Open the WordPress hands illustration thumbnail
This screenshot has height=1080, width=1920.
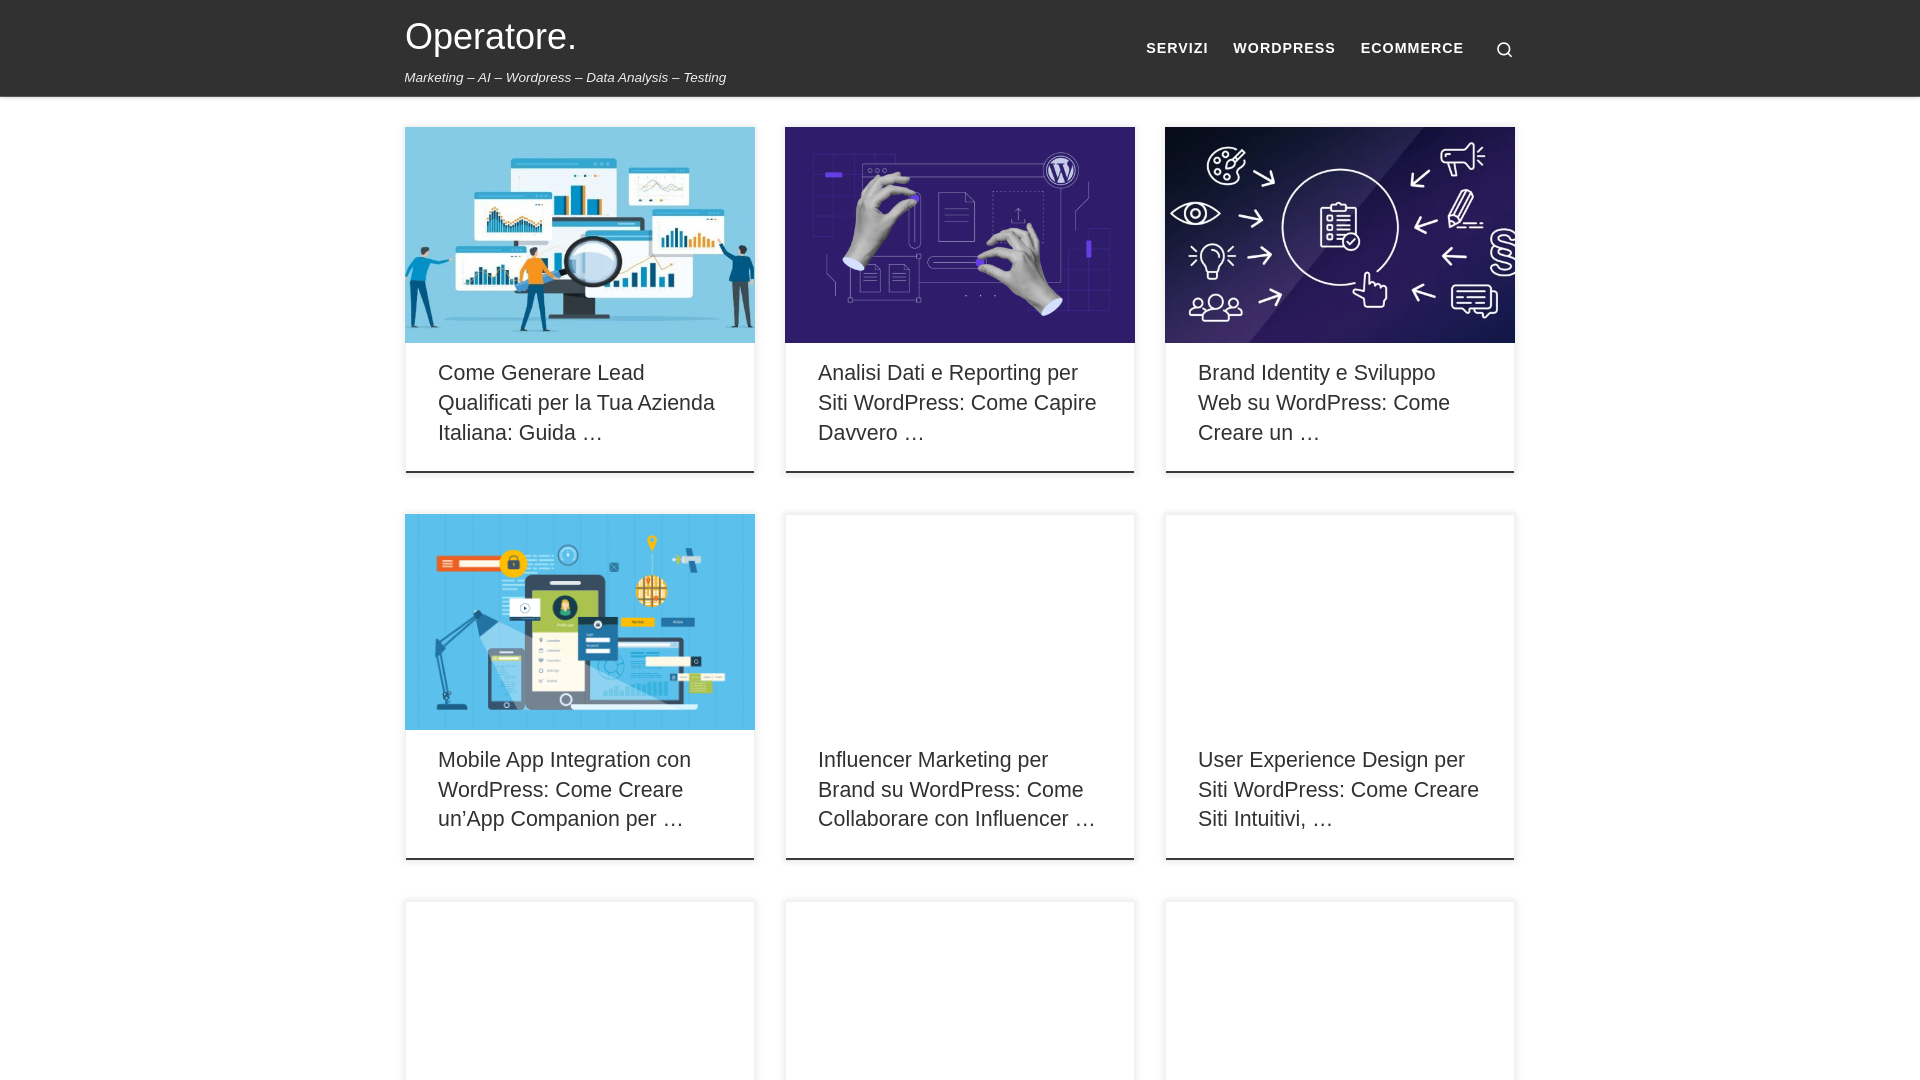click(959, 235)
